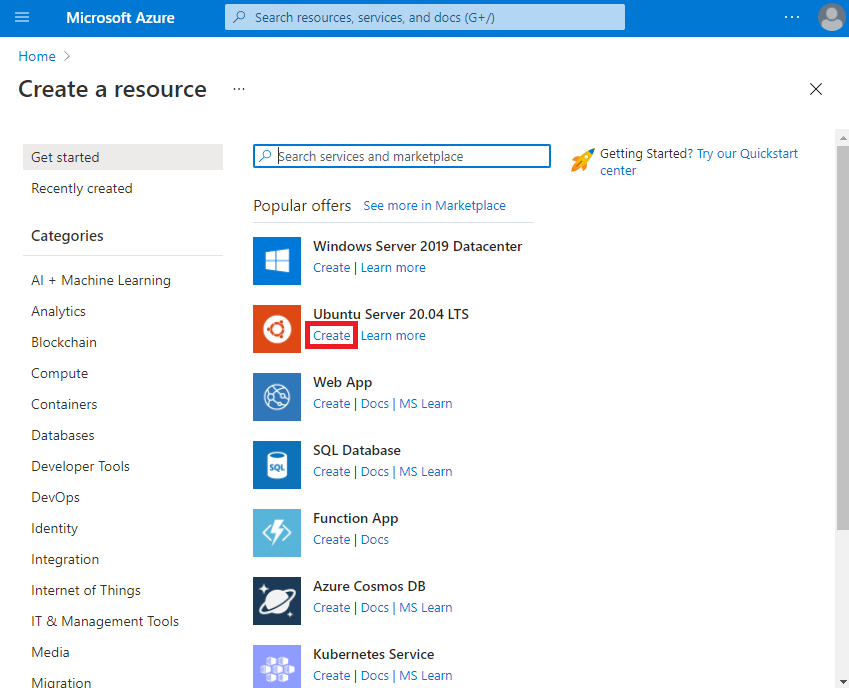849x688 pixels.
Task: Close the Create a resource blade
Action: (x=815, y=89)
